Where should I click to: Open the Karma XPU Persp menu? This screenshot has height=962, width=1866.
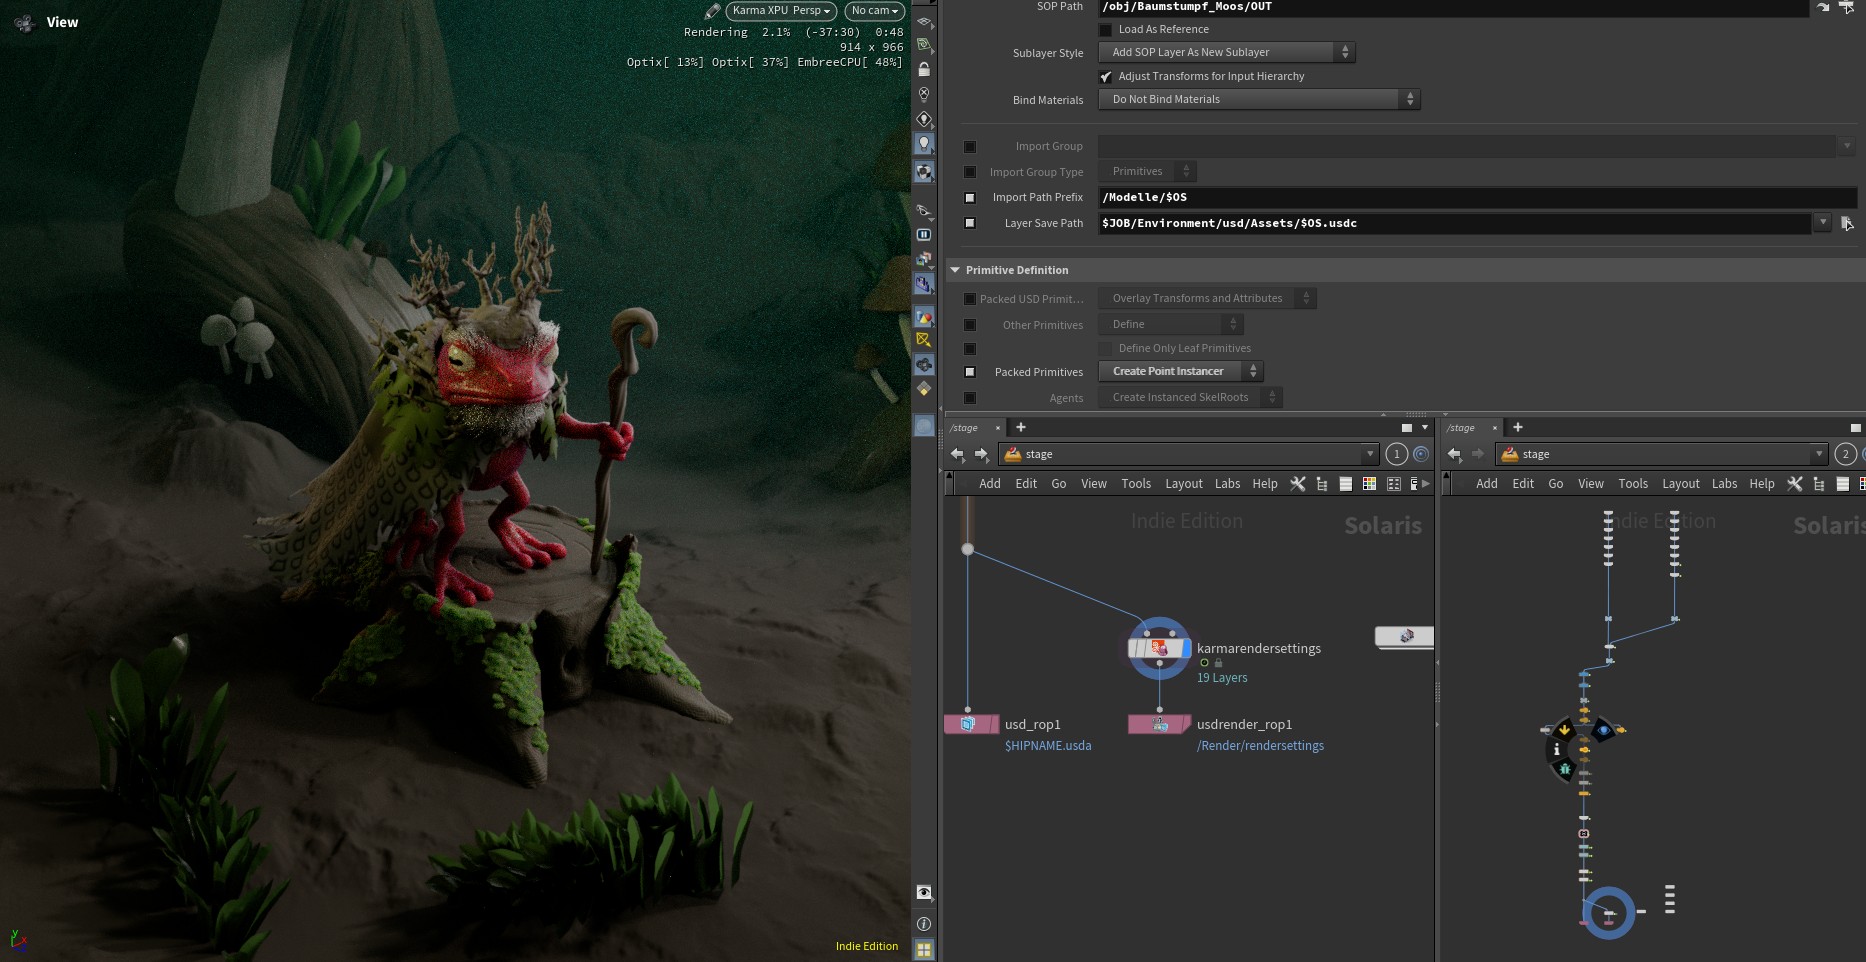(x=781, y=11)
